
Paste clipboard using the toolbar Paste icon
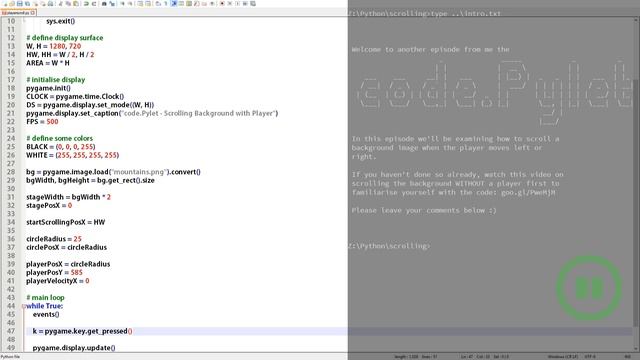76,4
